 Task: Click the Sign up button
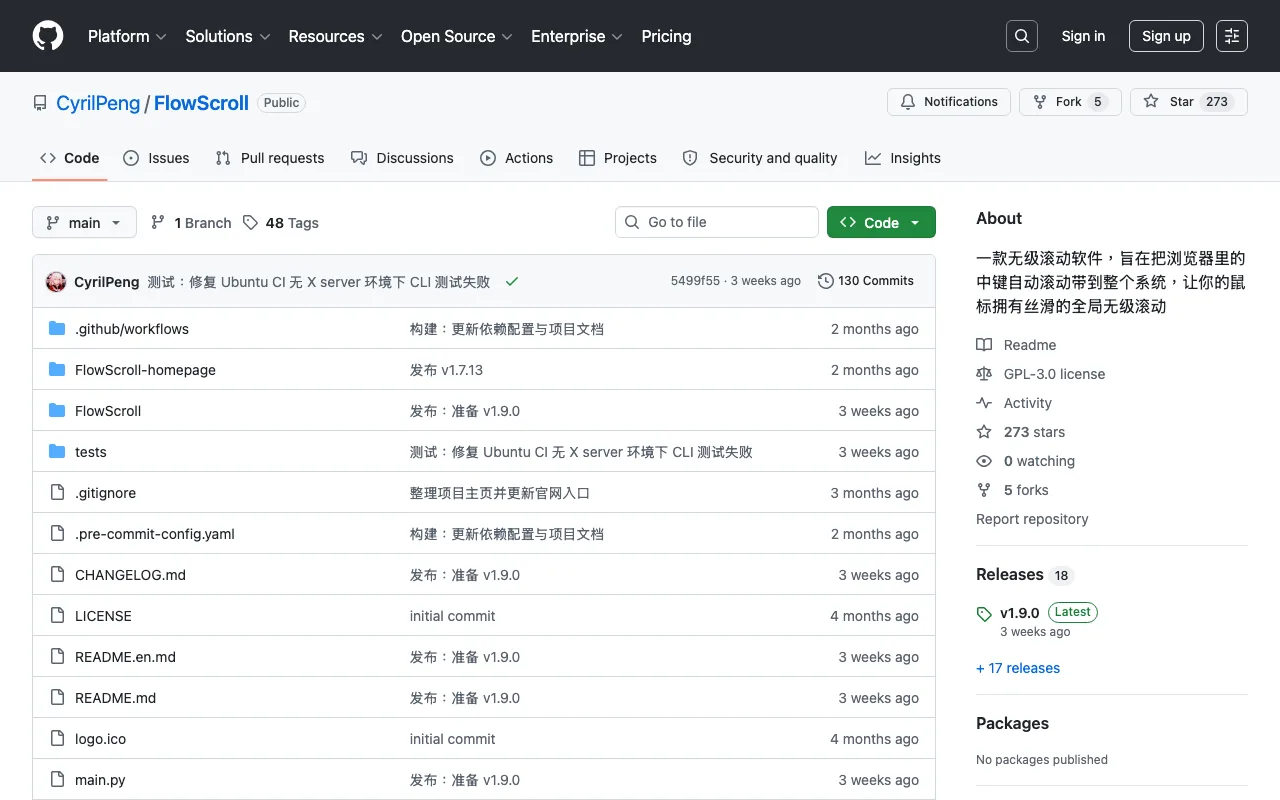tap(1166, 36)
